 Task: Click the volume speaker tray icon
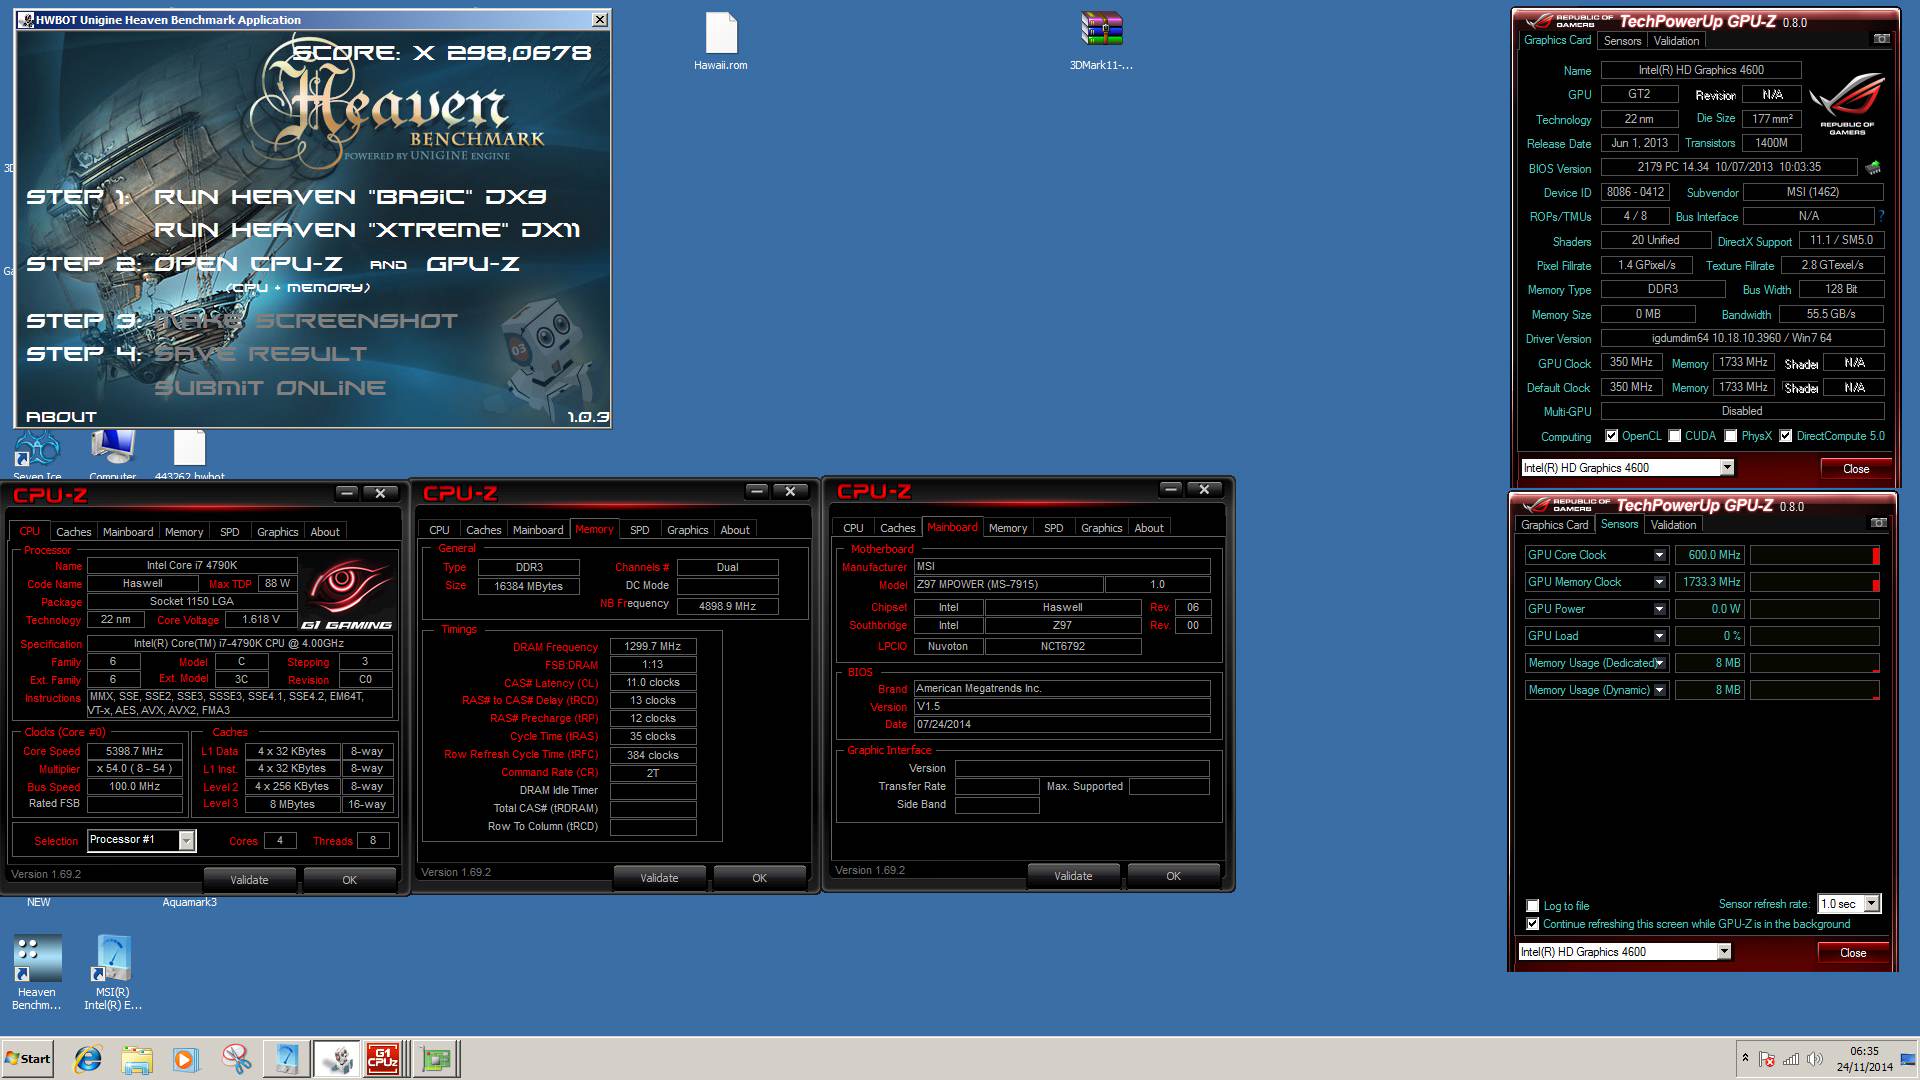click(1815, 1059)
